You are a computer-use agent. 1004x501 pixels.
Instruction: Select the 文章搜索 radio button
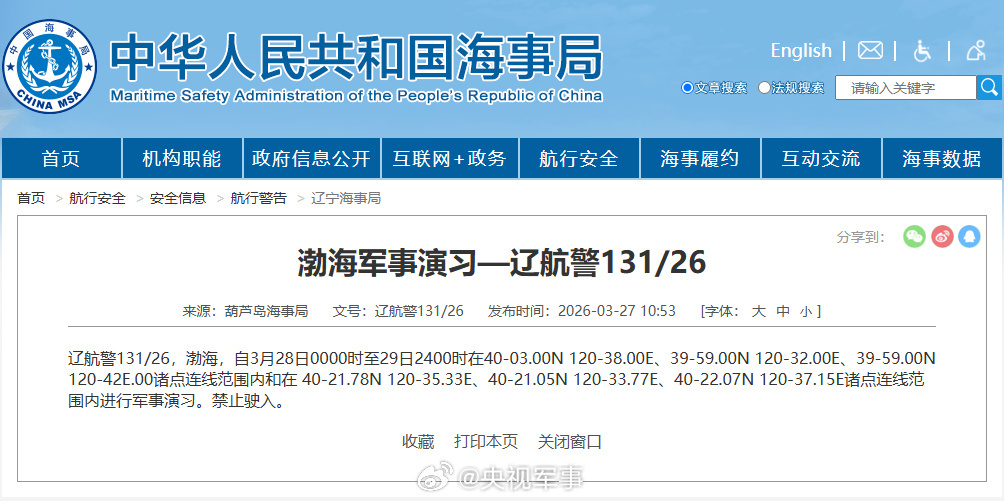(x=687, y=88)
